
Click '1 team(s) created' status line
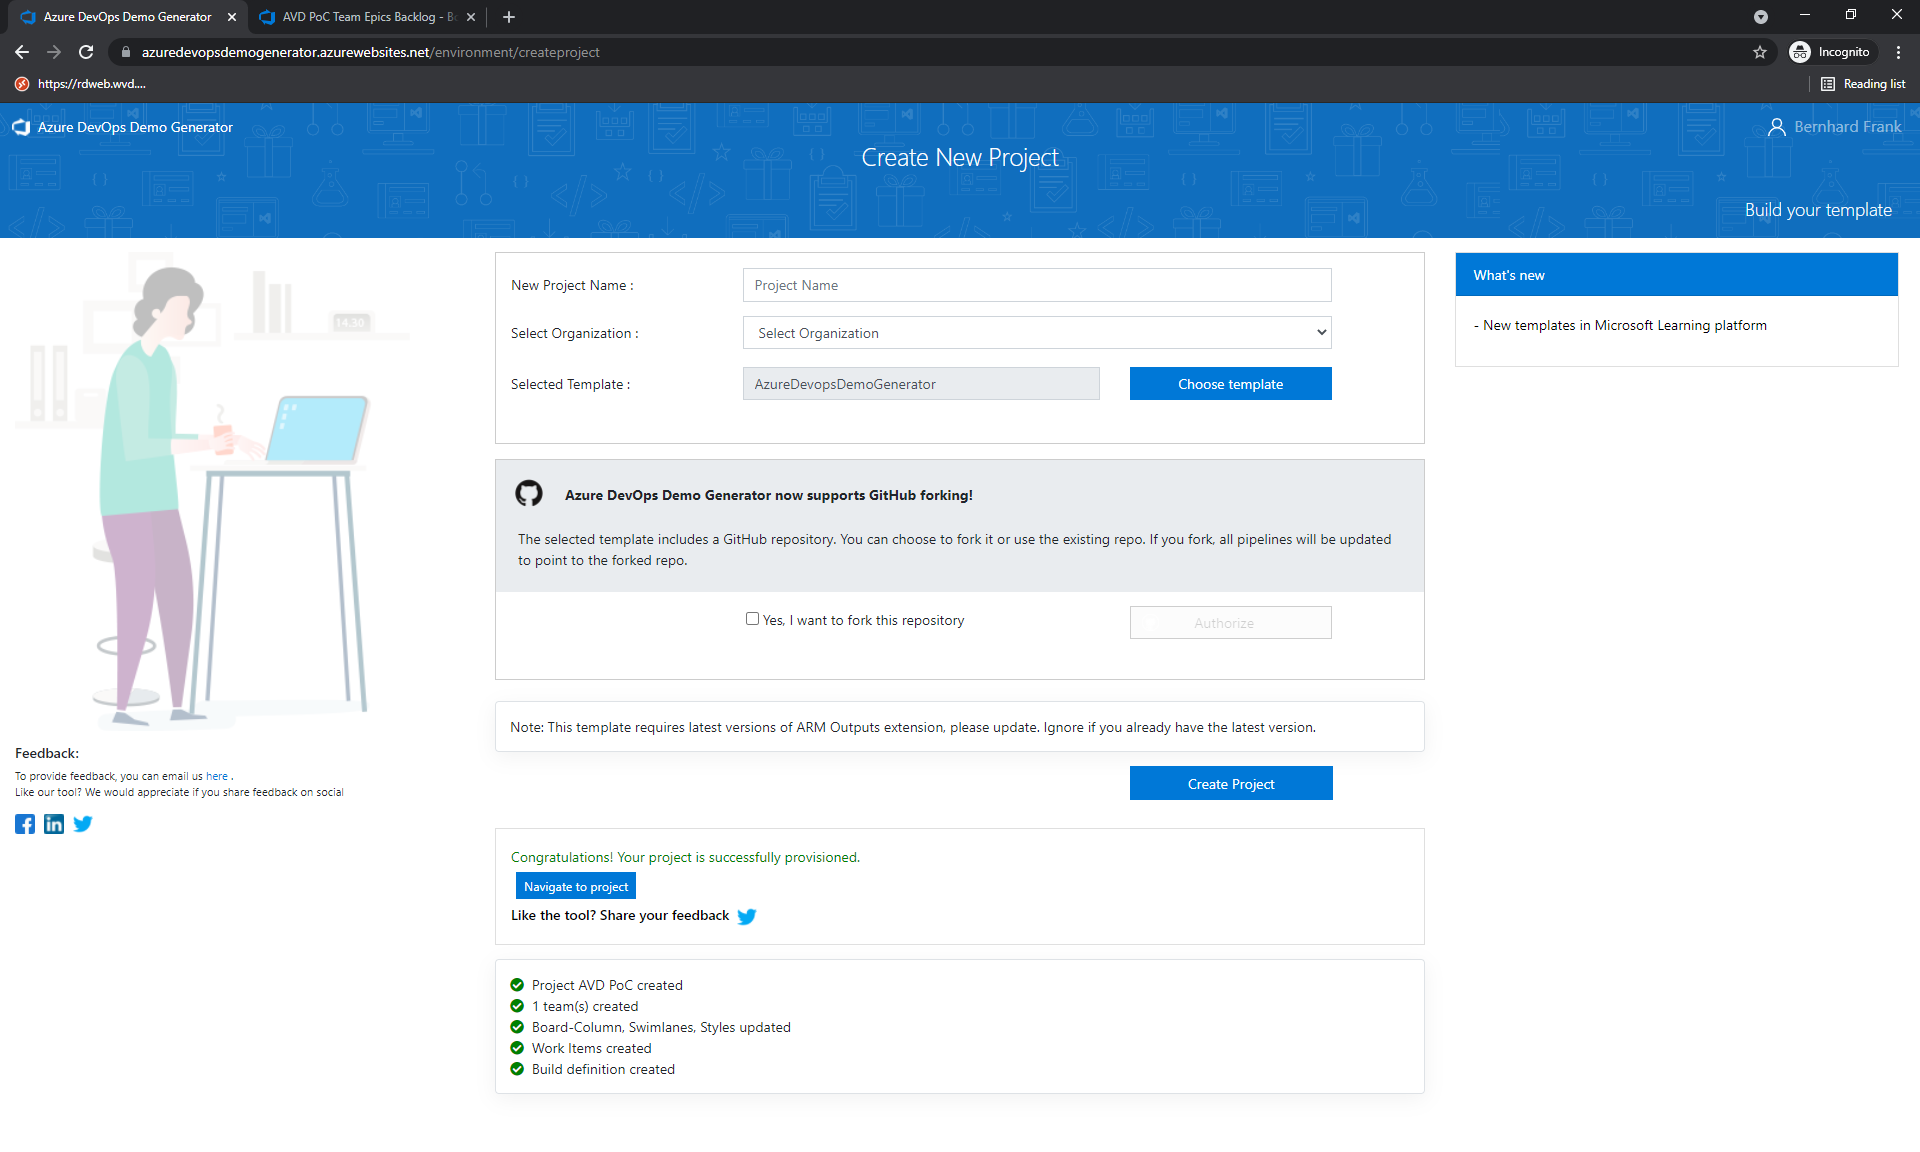585,1006
